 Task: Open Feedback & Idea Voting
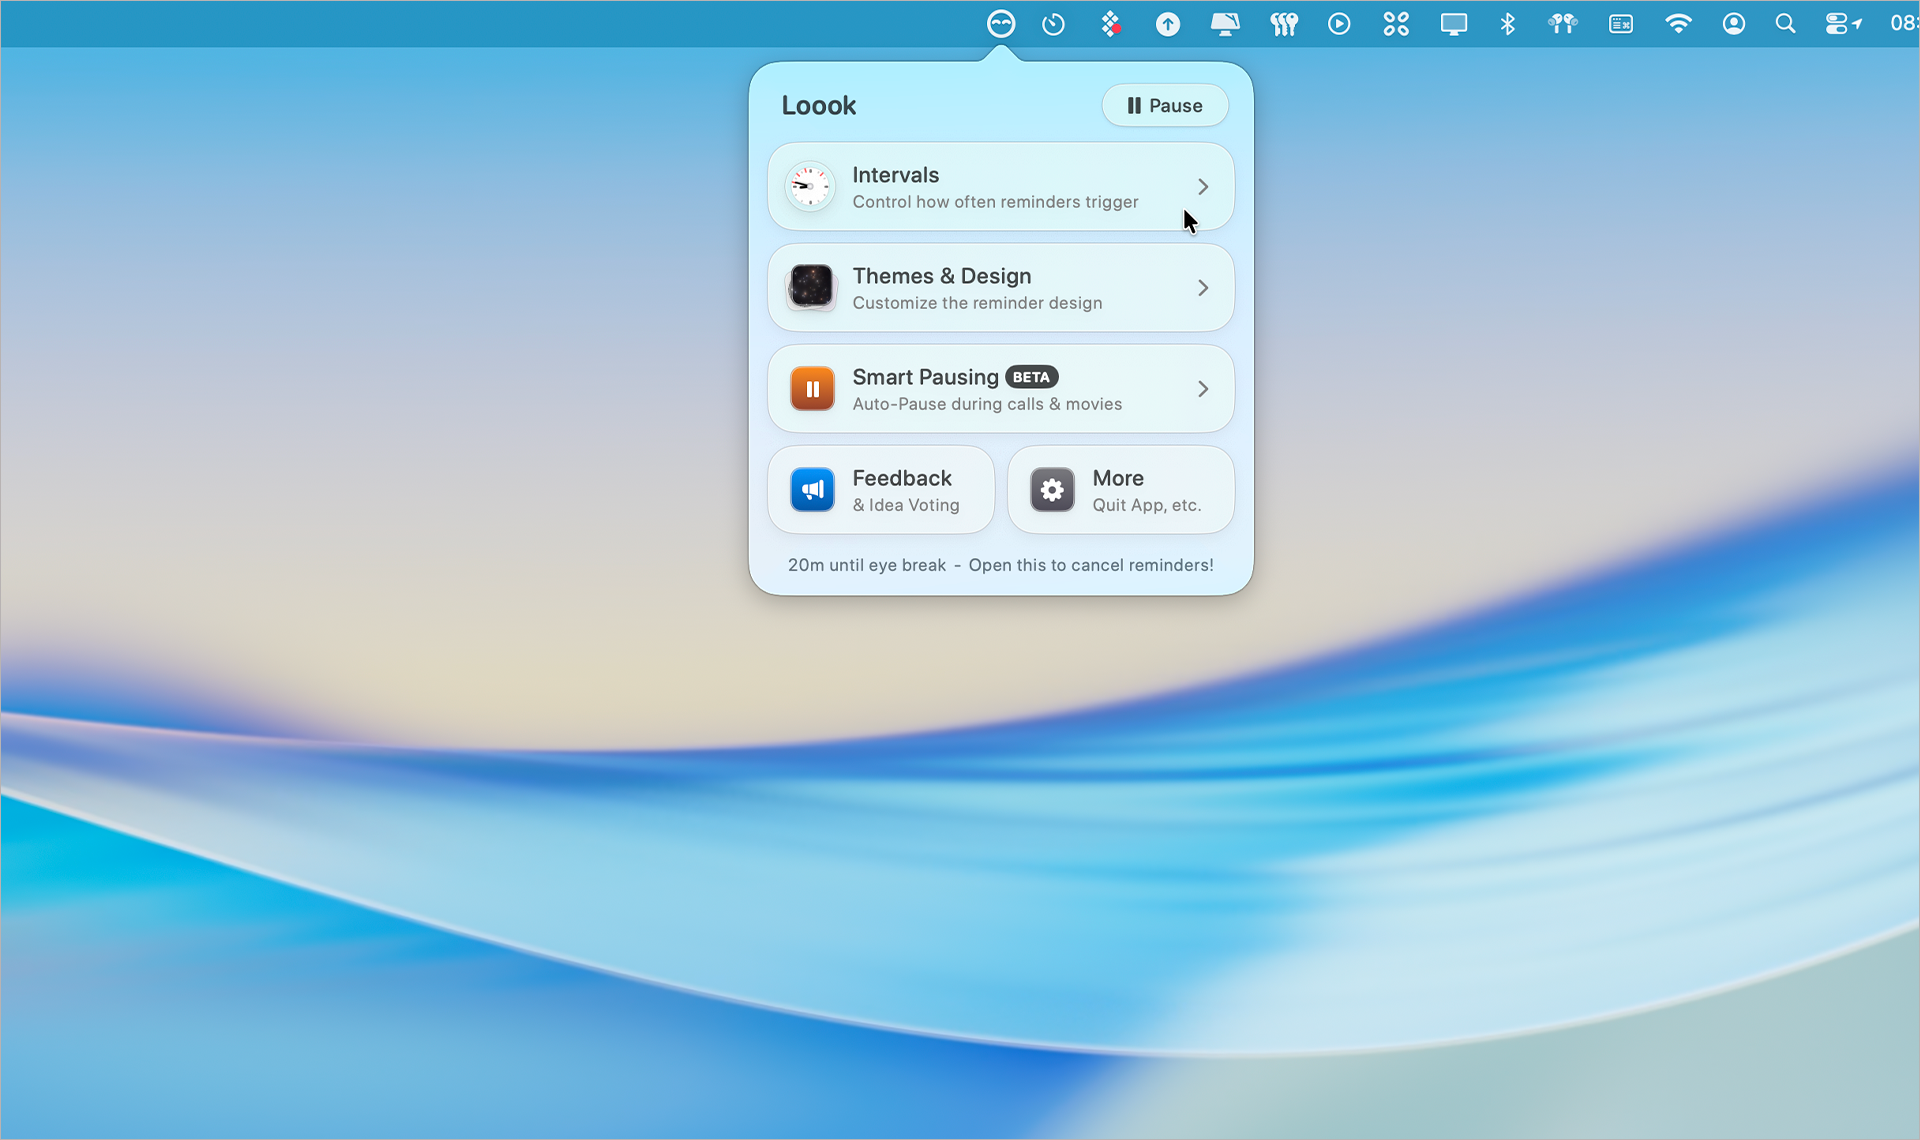point(881,489)
